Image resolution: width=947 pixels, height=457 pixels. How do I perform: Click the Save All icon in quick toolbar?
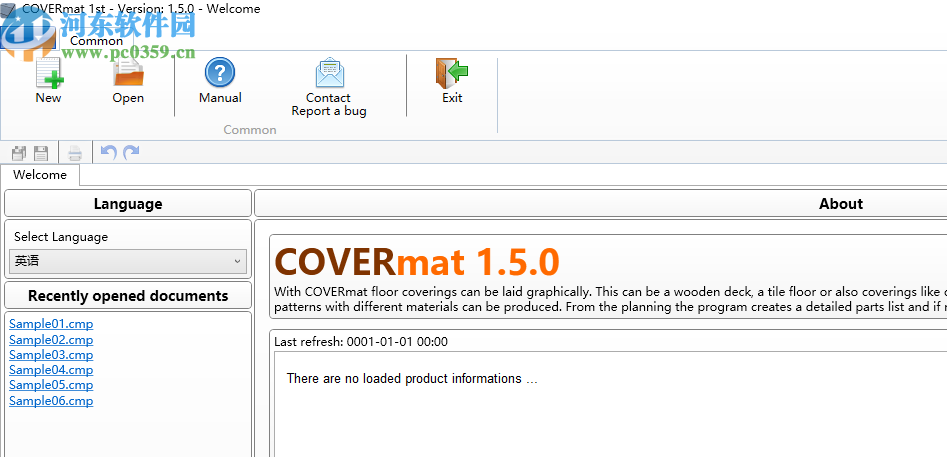click(19, 153)
